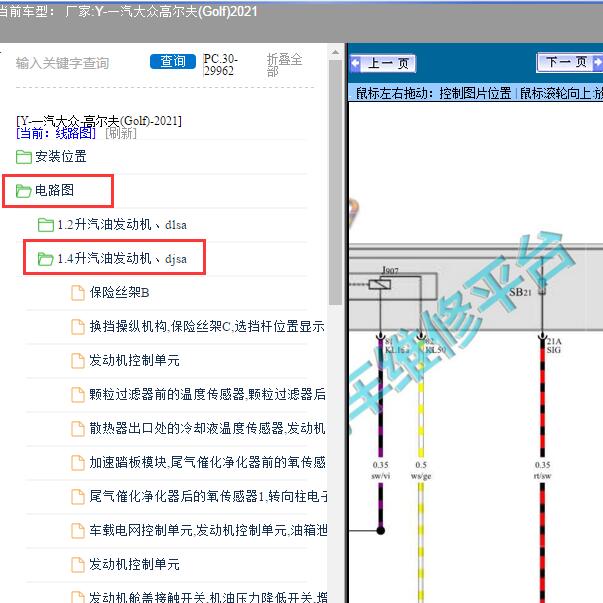Open the 发动机控制单元 diagram below 车载电网控制单元

134,565
